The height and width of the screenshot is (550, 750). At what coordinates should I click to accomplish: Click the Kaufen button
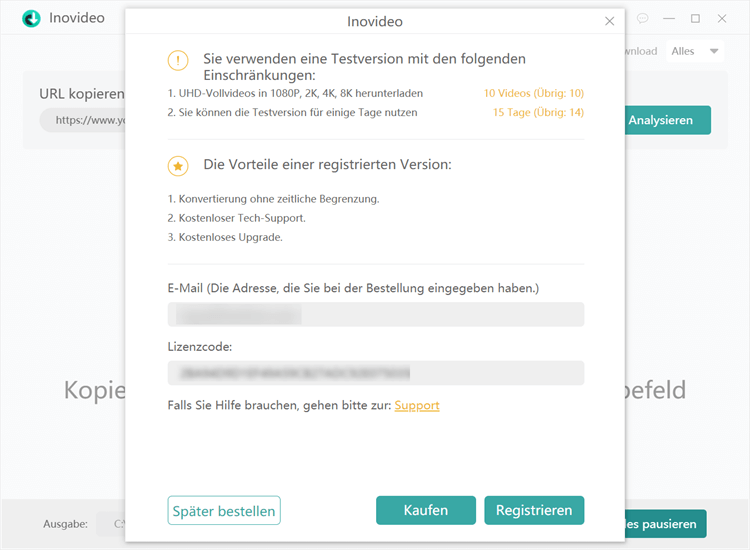[x=426, y=510]
